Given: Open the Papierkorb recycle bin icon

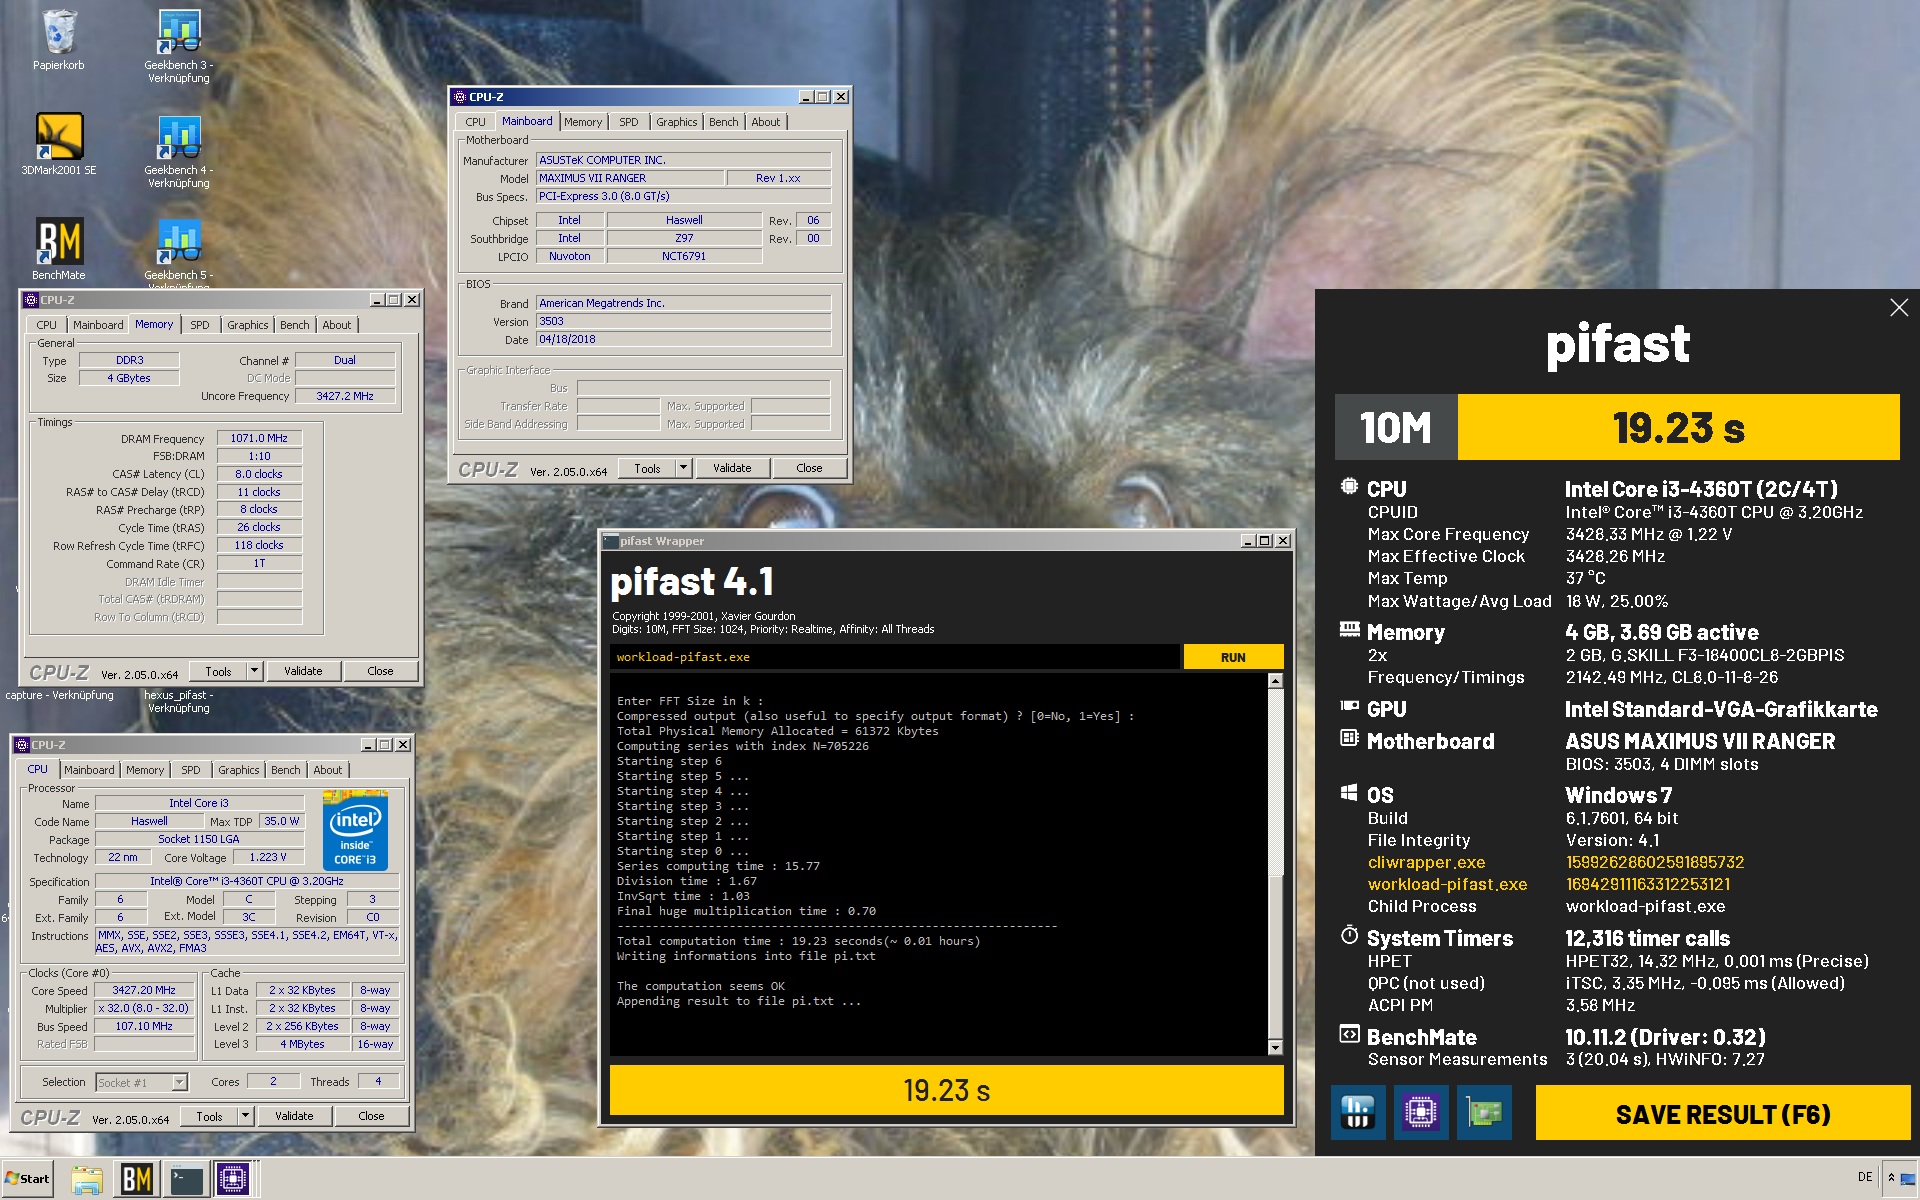Looking at the screenshot, I should (x=59, y=41).
